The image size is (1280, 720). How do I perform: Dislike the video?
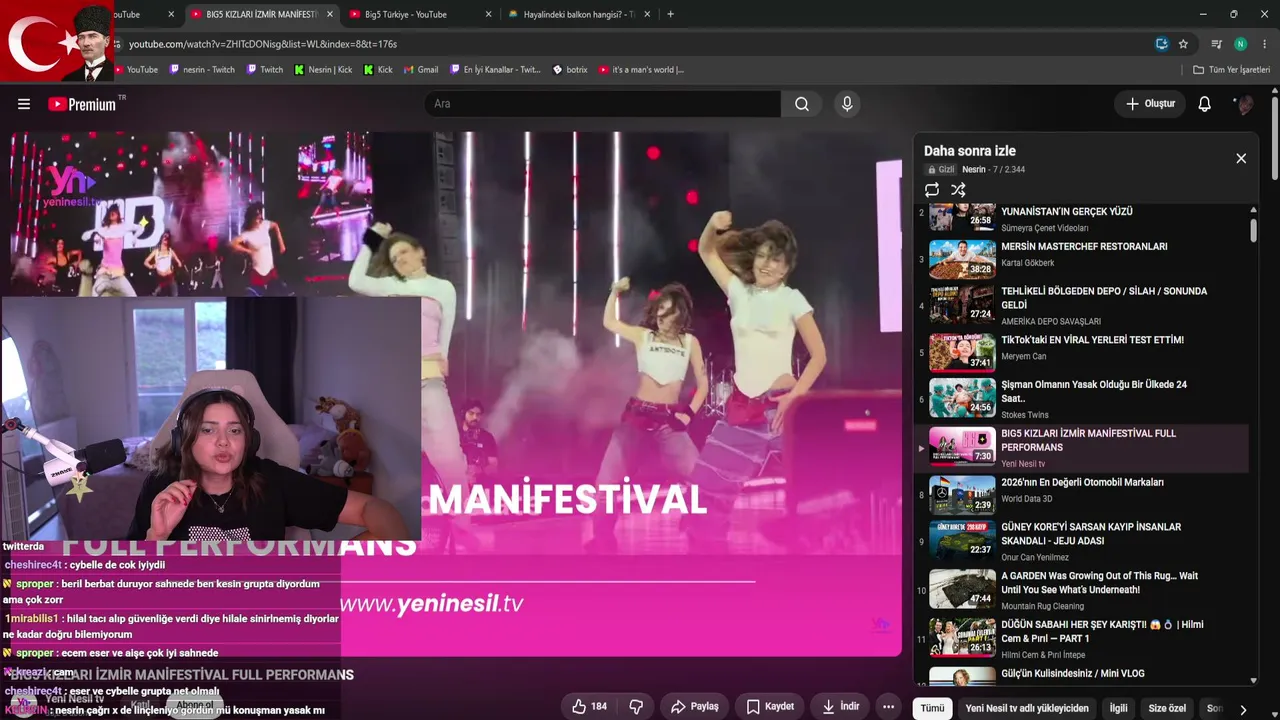point(636,706)
